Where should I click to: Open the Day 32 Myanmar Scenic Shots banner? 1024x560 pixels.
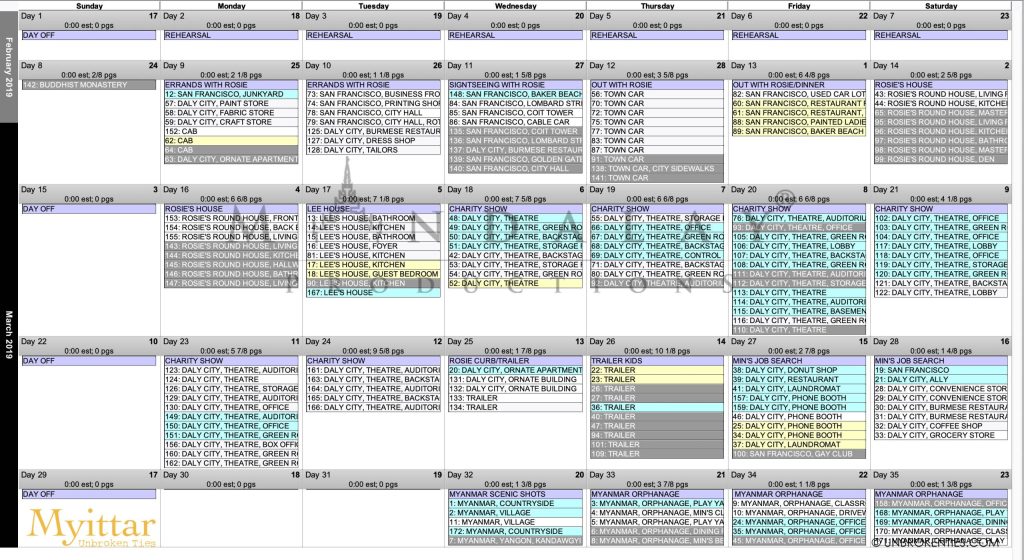tap(515, 494)
